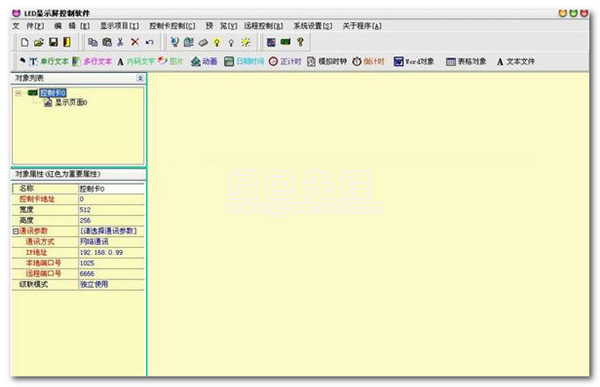Click the New file icon

coord(24,42)
